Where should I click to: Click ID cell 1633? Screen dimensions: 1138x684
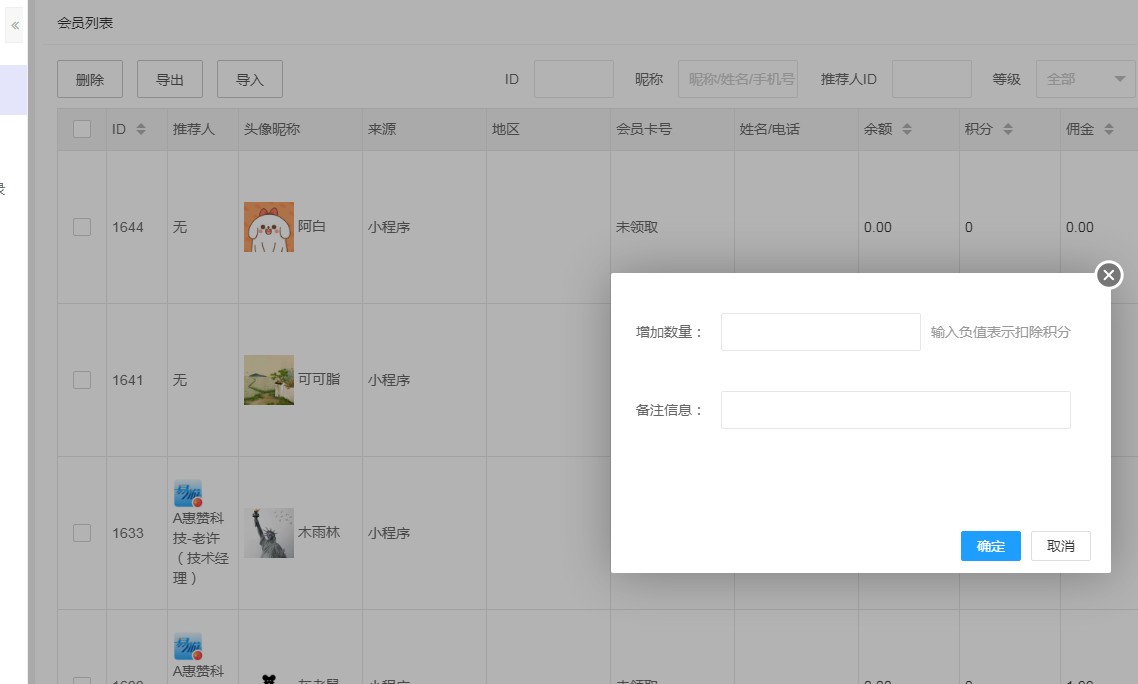(x=128, y=533)
